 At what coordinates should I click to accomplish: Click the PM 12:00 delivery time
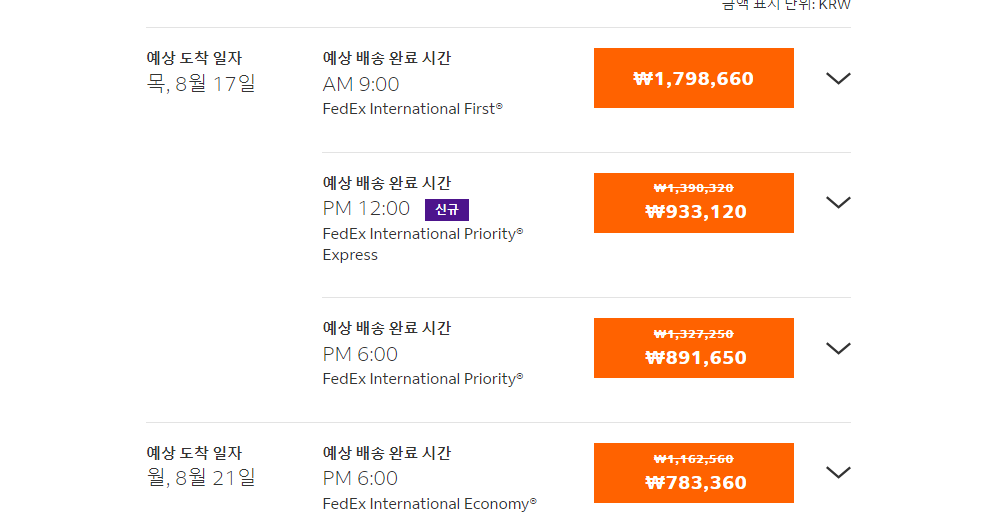click(x=366, y=209)
